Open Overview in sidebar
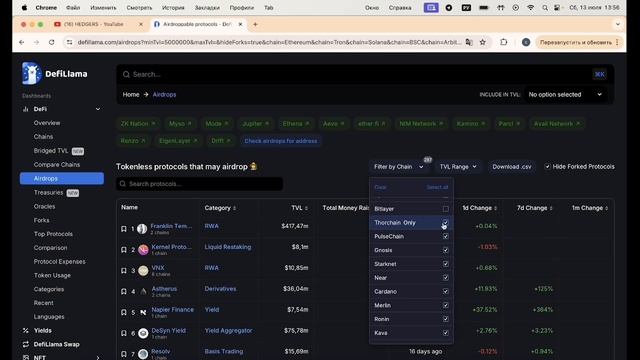The width and height of the screenshot is (640, 360). pos(47,123)
